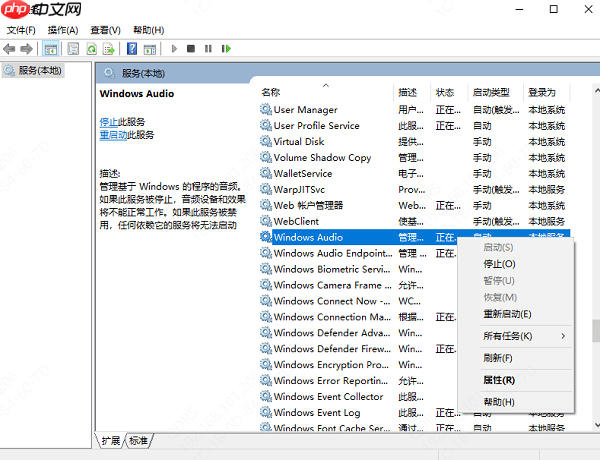Click the Forward arrow in the toolbar
600x460 pixels.
[x=27, y=48]
